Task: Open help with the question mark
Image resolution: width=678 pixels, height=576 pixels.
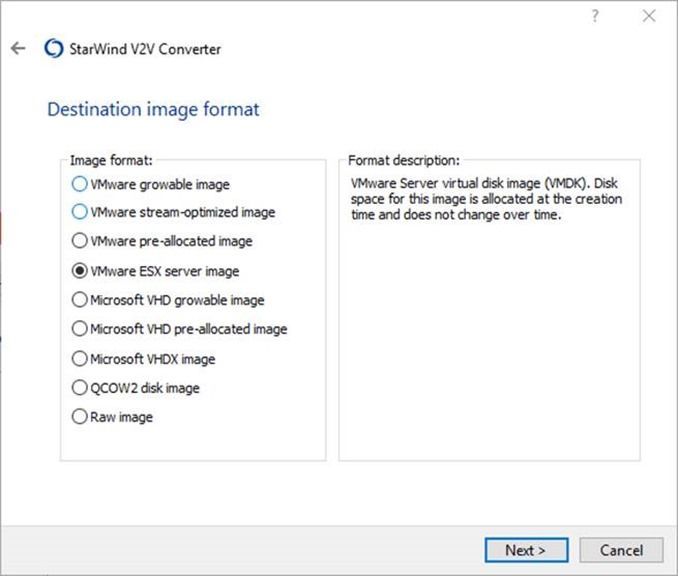Action: pyautogui.click(x=595, y=16)
